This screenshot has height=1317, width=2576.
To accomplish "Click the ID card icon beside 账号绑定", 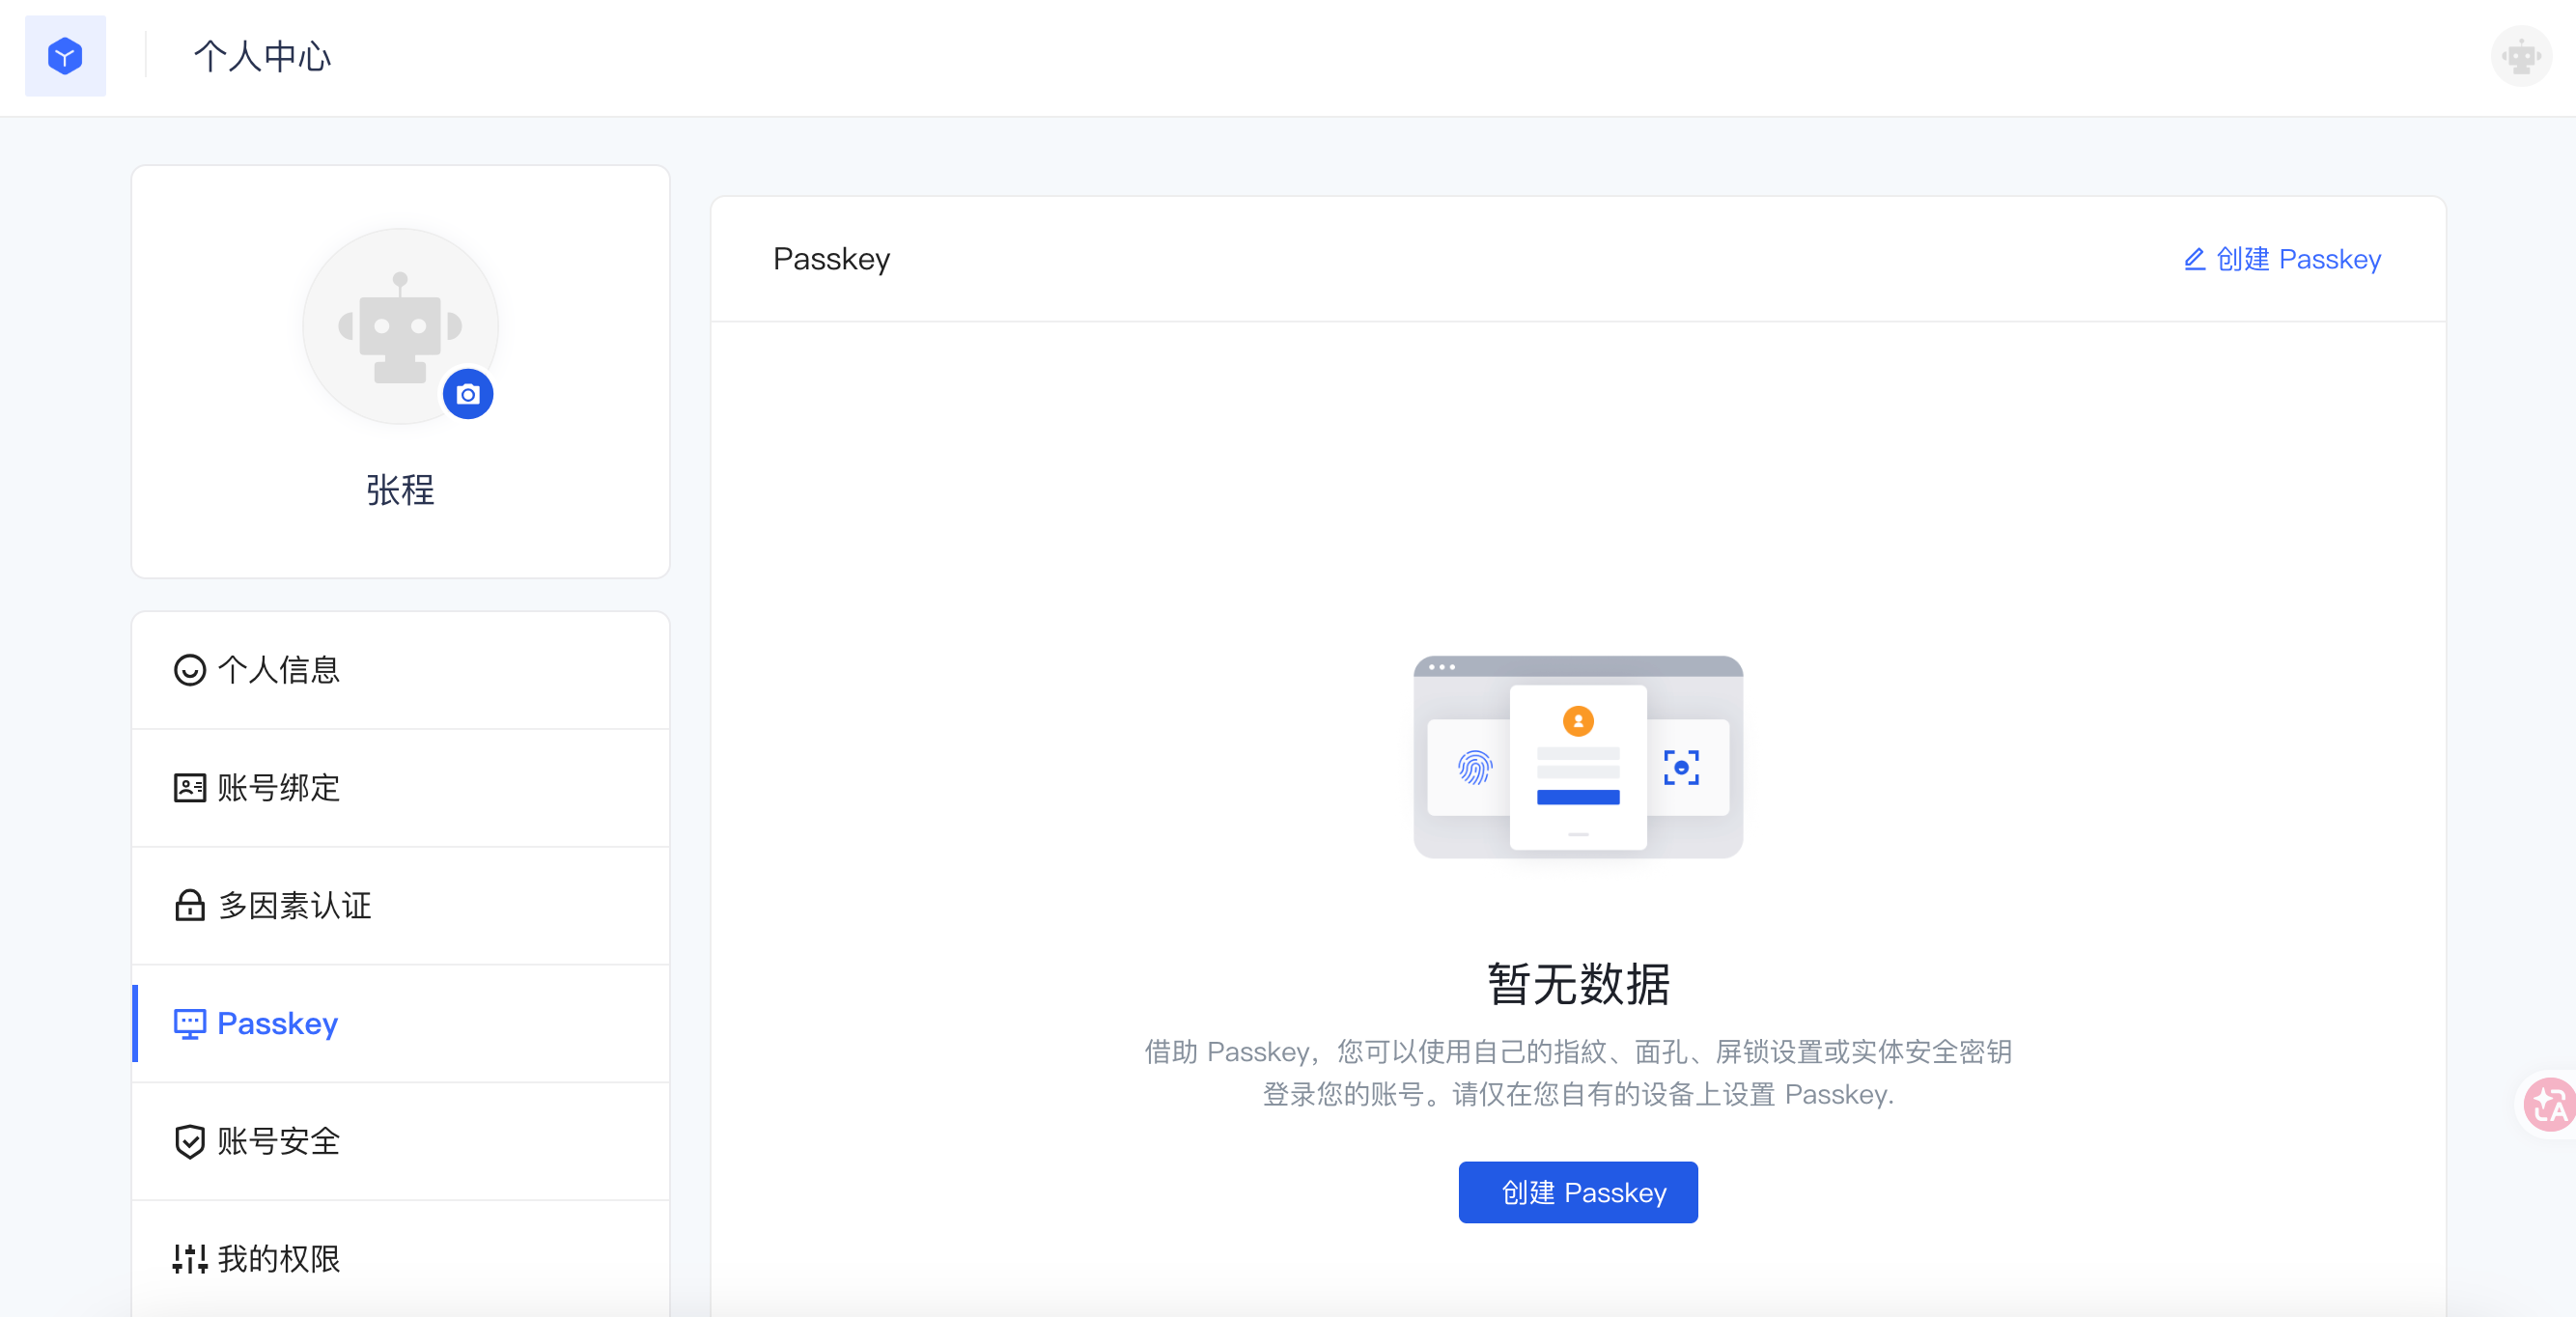I will [x=189, y=788].
